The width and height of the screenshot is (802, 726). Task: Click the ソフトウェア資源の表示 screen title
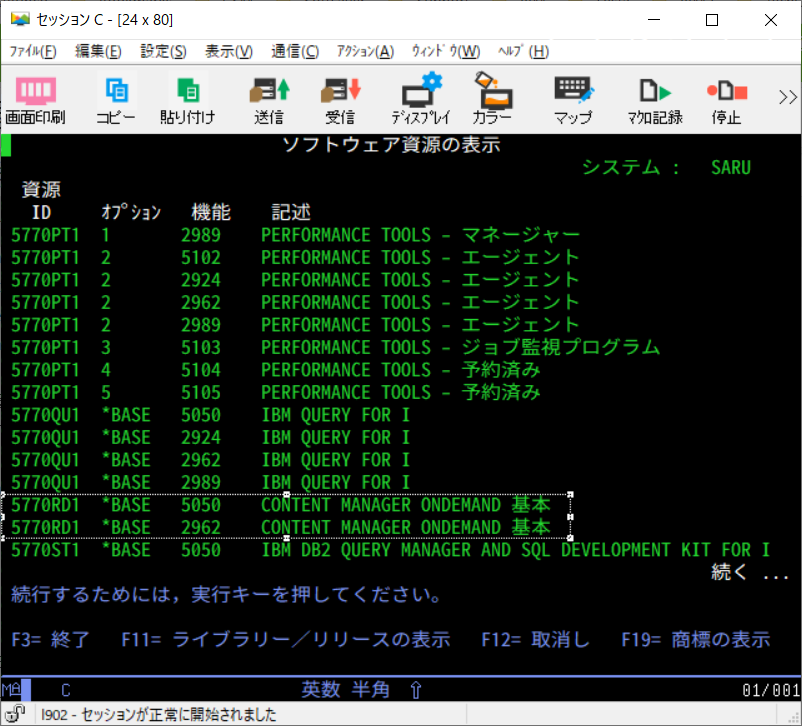click(x=391, y=145)
